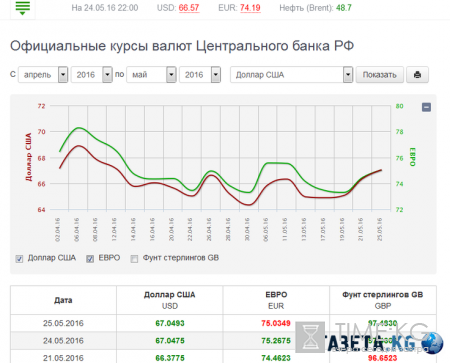Click the vertical ЕВРО axis title

412,157
